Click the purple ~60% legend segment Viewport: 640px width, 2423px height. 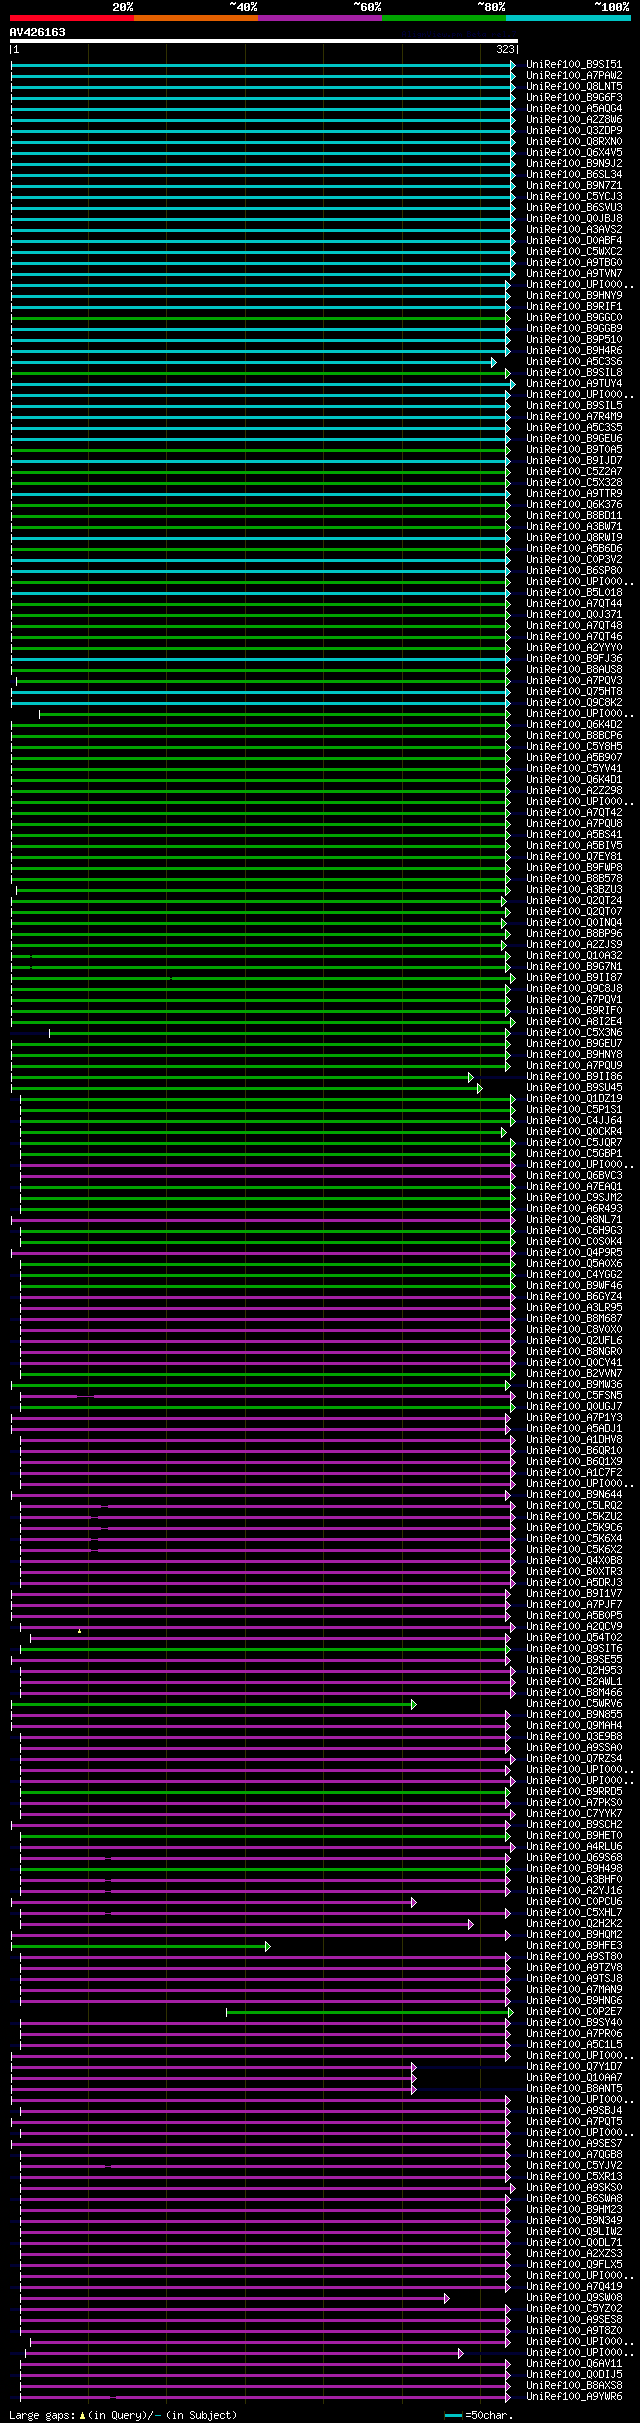319,18
